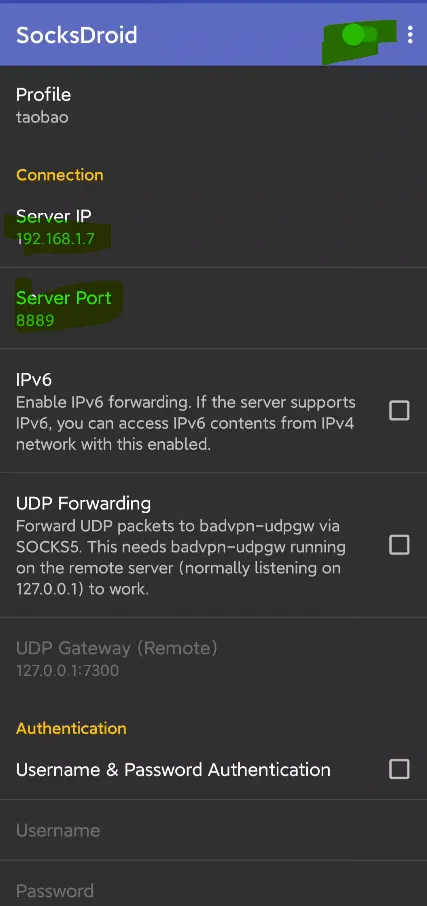Enable the IPv6 forwarding checkbox
The height and width of the screenshot is (906, 427).
coord(399,411)
